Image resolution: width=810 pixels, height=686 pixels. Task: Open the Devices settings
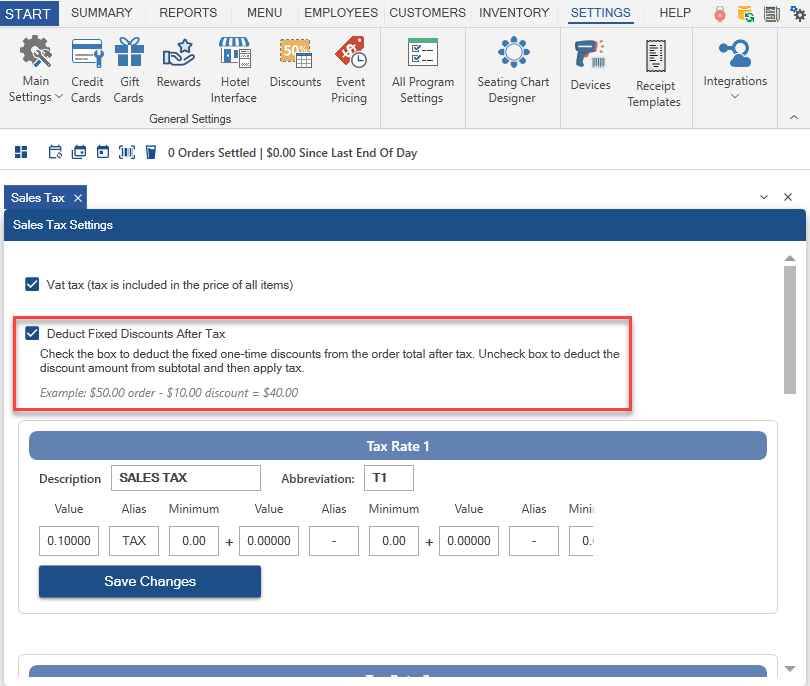(590, 66)
